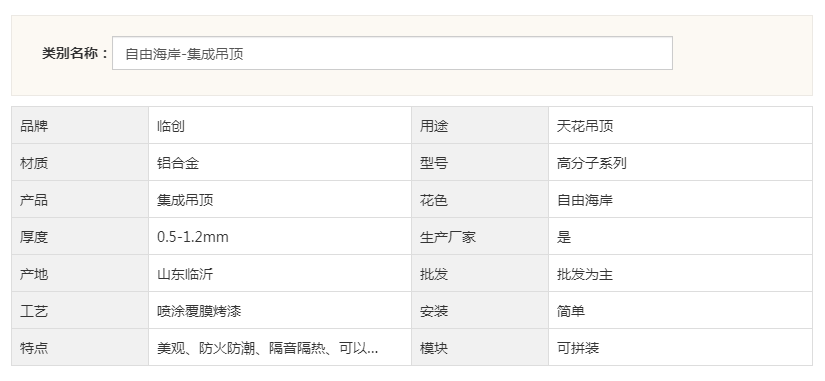The image size is (825, 381).
Task: Select the 高分子系列 model value
Action: [591, 163]
